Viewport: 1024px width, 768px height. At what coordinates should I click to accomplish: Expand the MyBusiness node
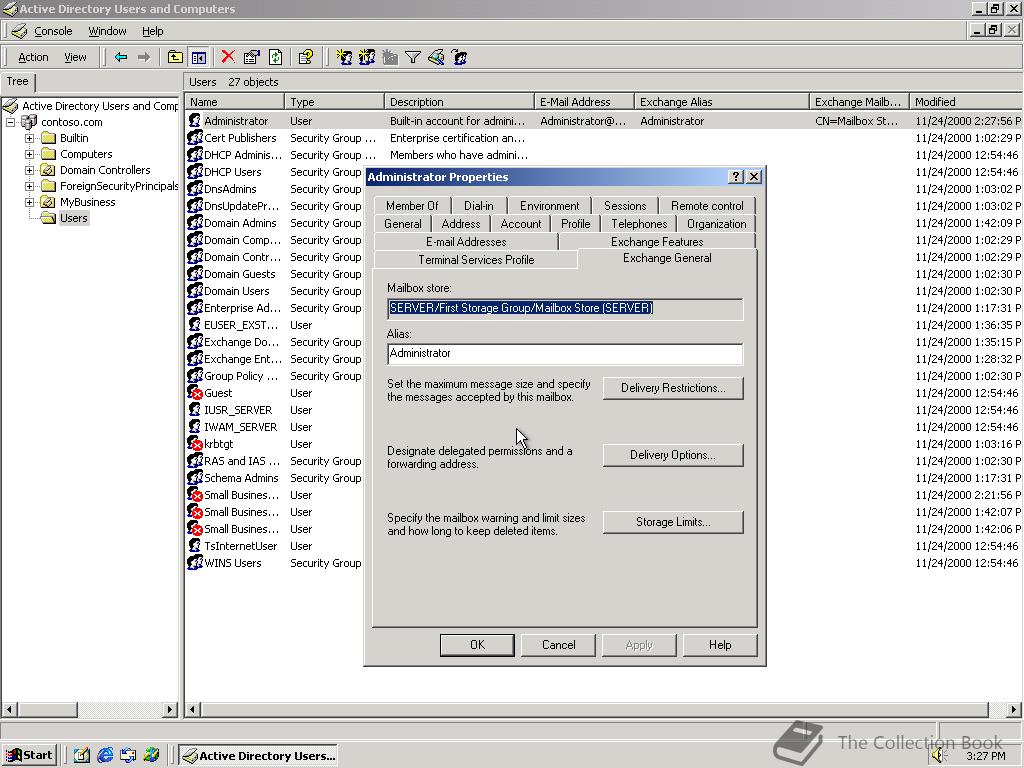pos(29,202)
